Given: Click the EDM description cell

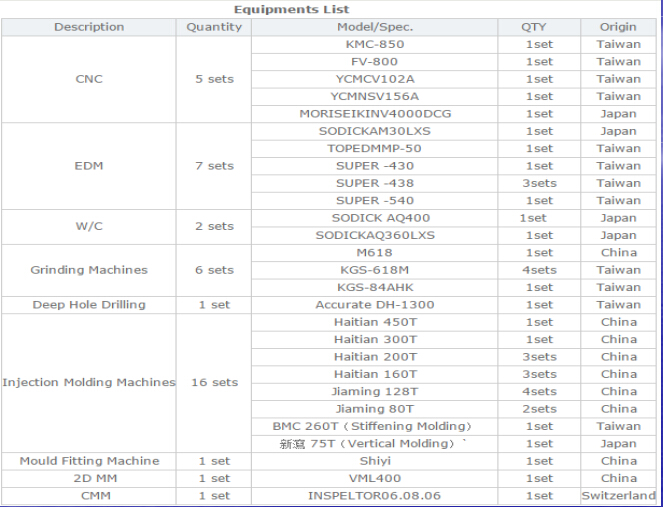Looking at the screenshot, I should tap(89, 166).
